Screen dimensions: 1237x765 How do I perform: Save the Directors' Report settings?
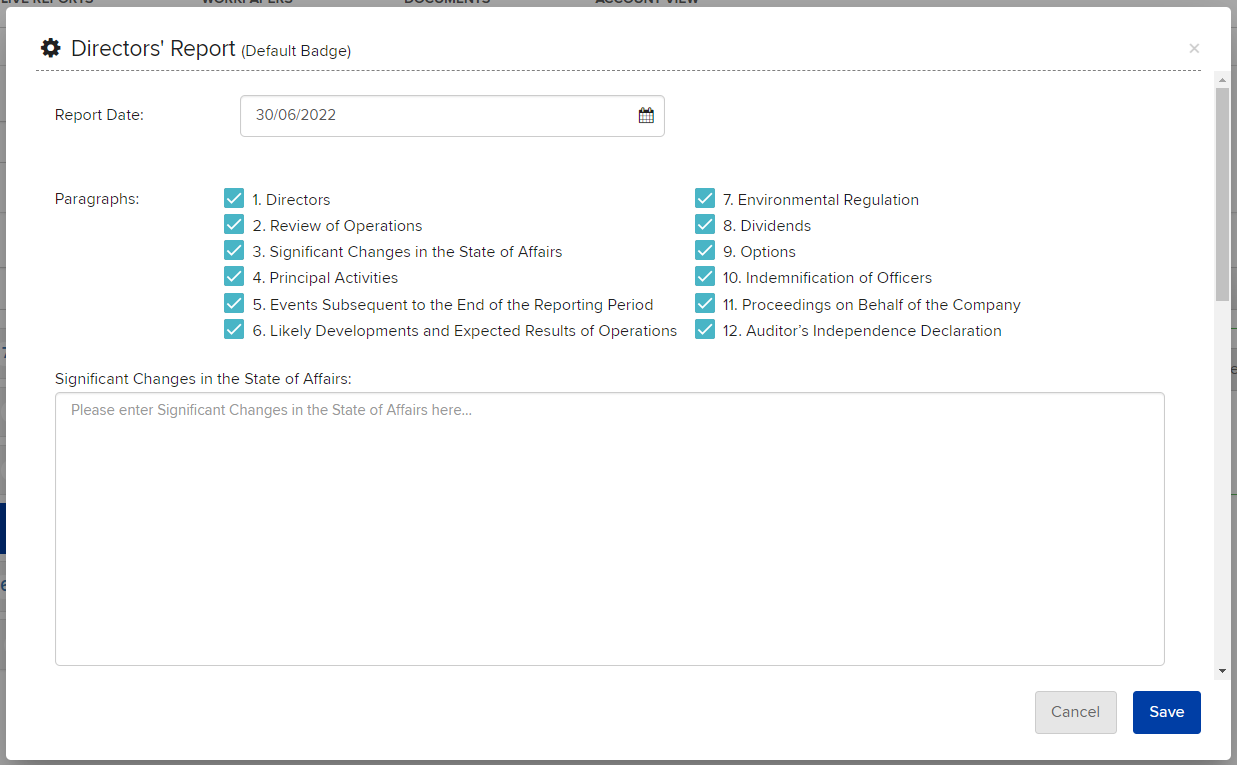(1166, 712)
